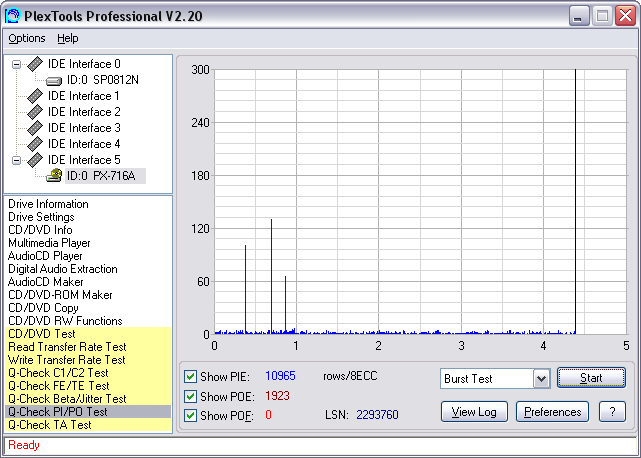641x458 pixels.
Task: Open CD/DVD Info function
Action: click(x=40, y=230)
